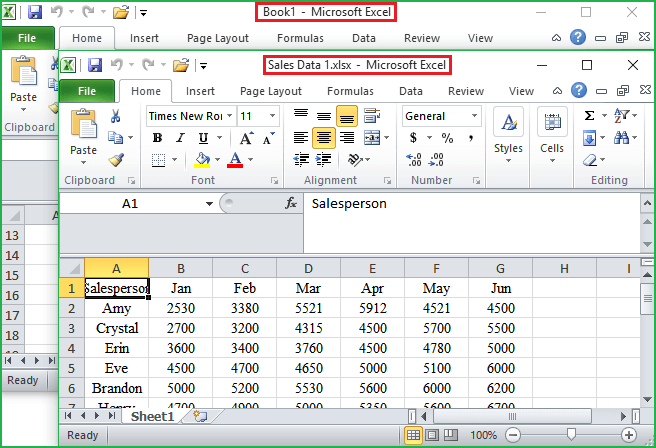Click the Find & Select binoculars icon
The height and width of the screenshot is (448, 656).
pyautogui.click(x=623, y=138)
